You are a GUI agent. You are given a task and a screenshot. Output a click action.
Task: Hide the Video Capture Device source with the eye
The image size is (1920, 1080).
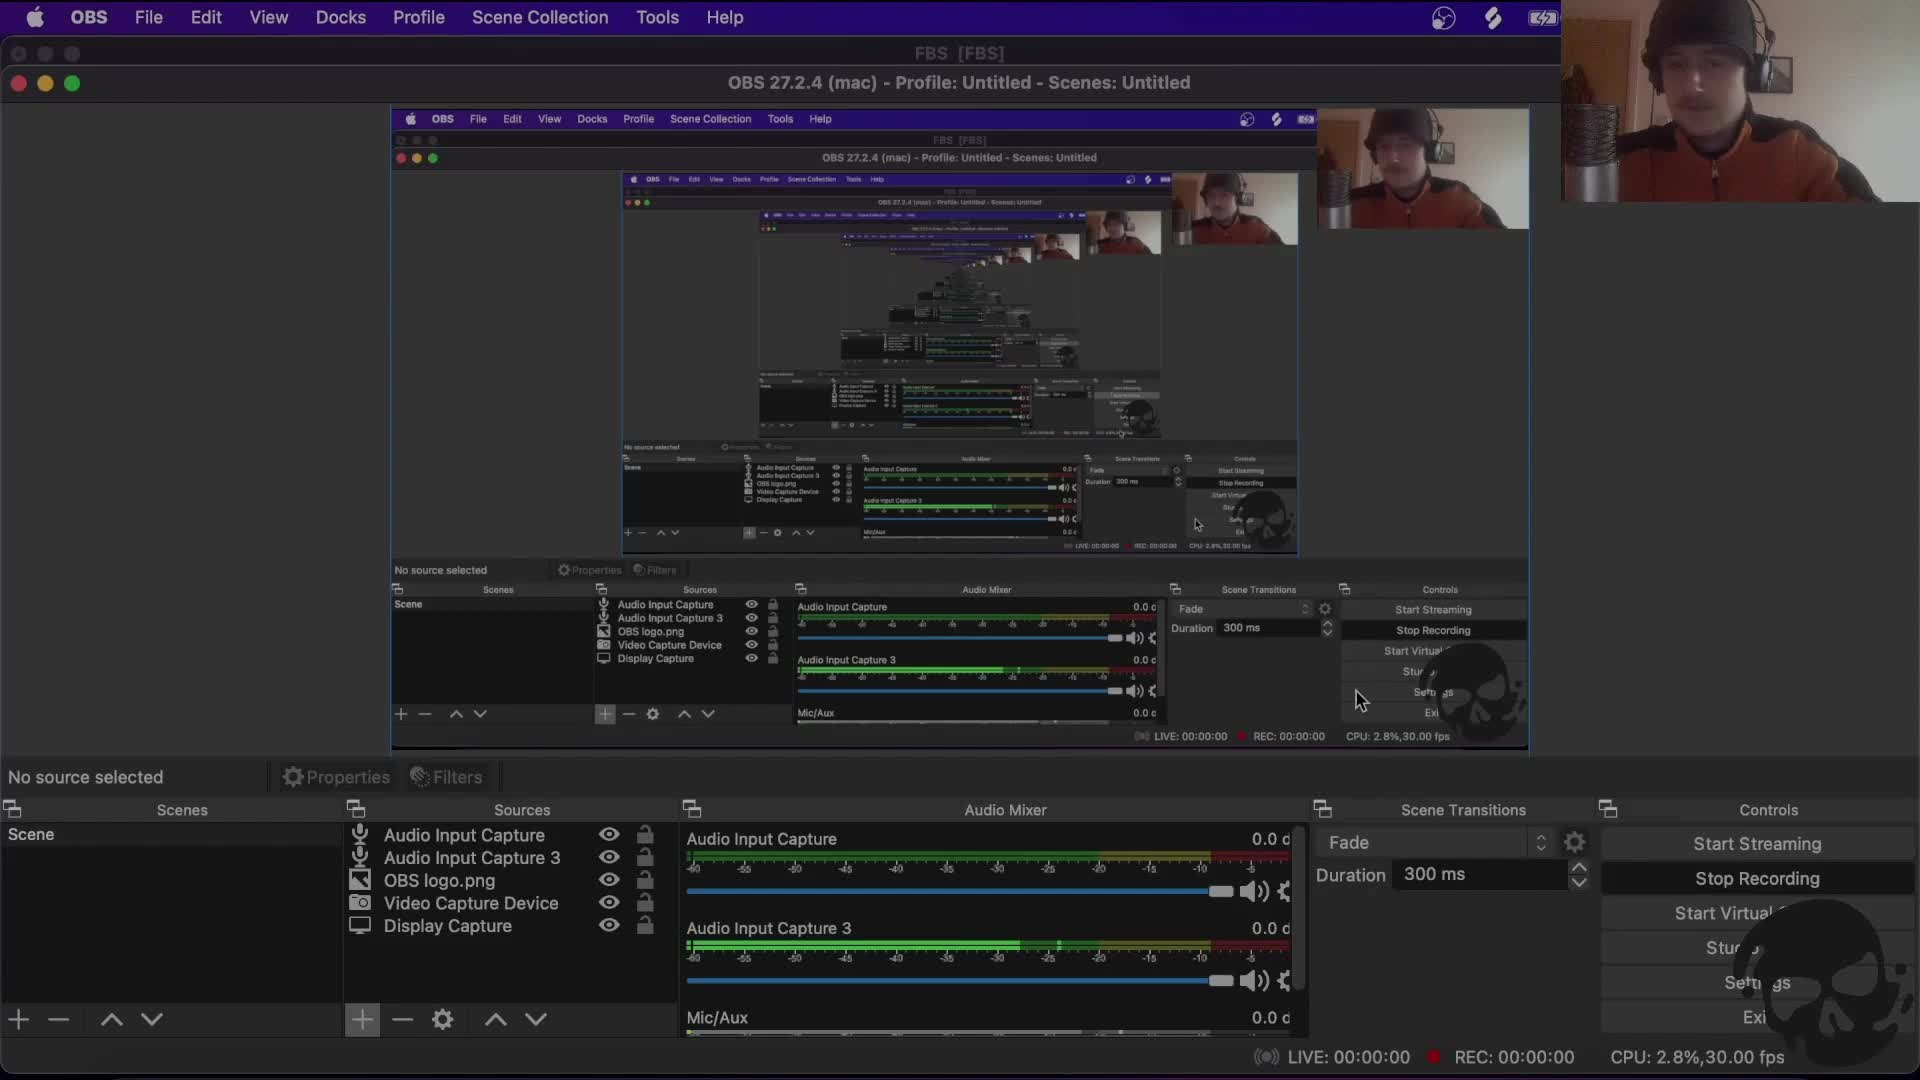pos(609,902)
